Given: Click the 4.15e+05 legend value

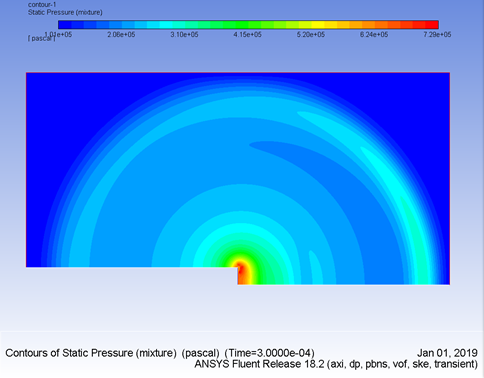Looking at the screenshot, I should (x=247, y=35).
